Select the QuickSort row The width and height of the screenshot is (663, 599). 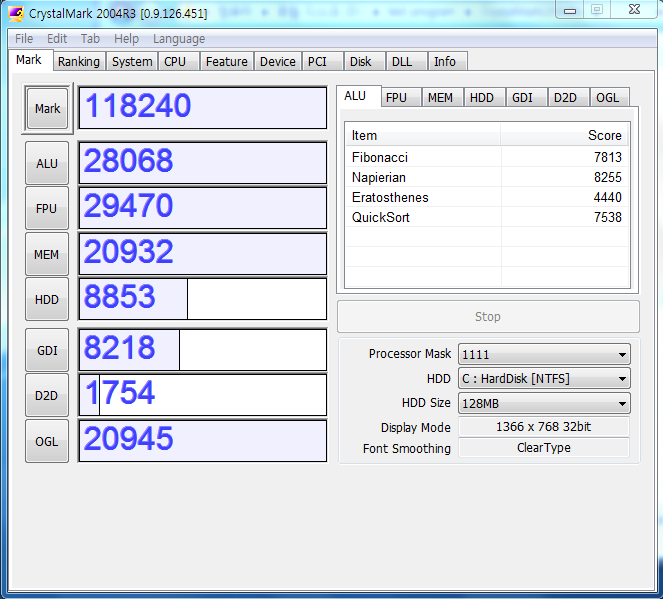click(488, 217)
